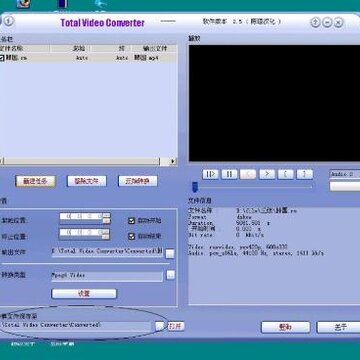Click the Duration 5081.568 s line in file info

[229, 223]
